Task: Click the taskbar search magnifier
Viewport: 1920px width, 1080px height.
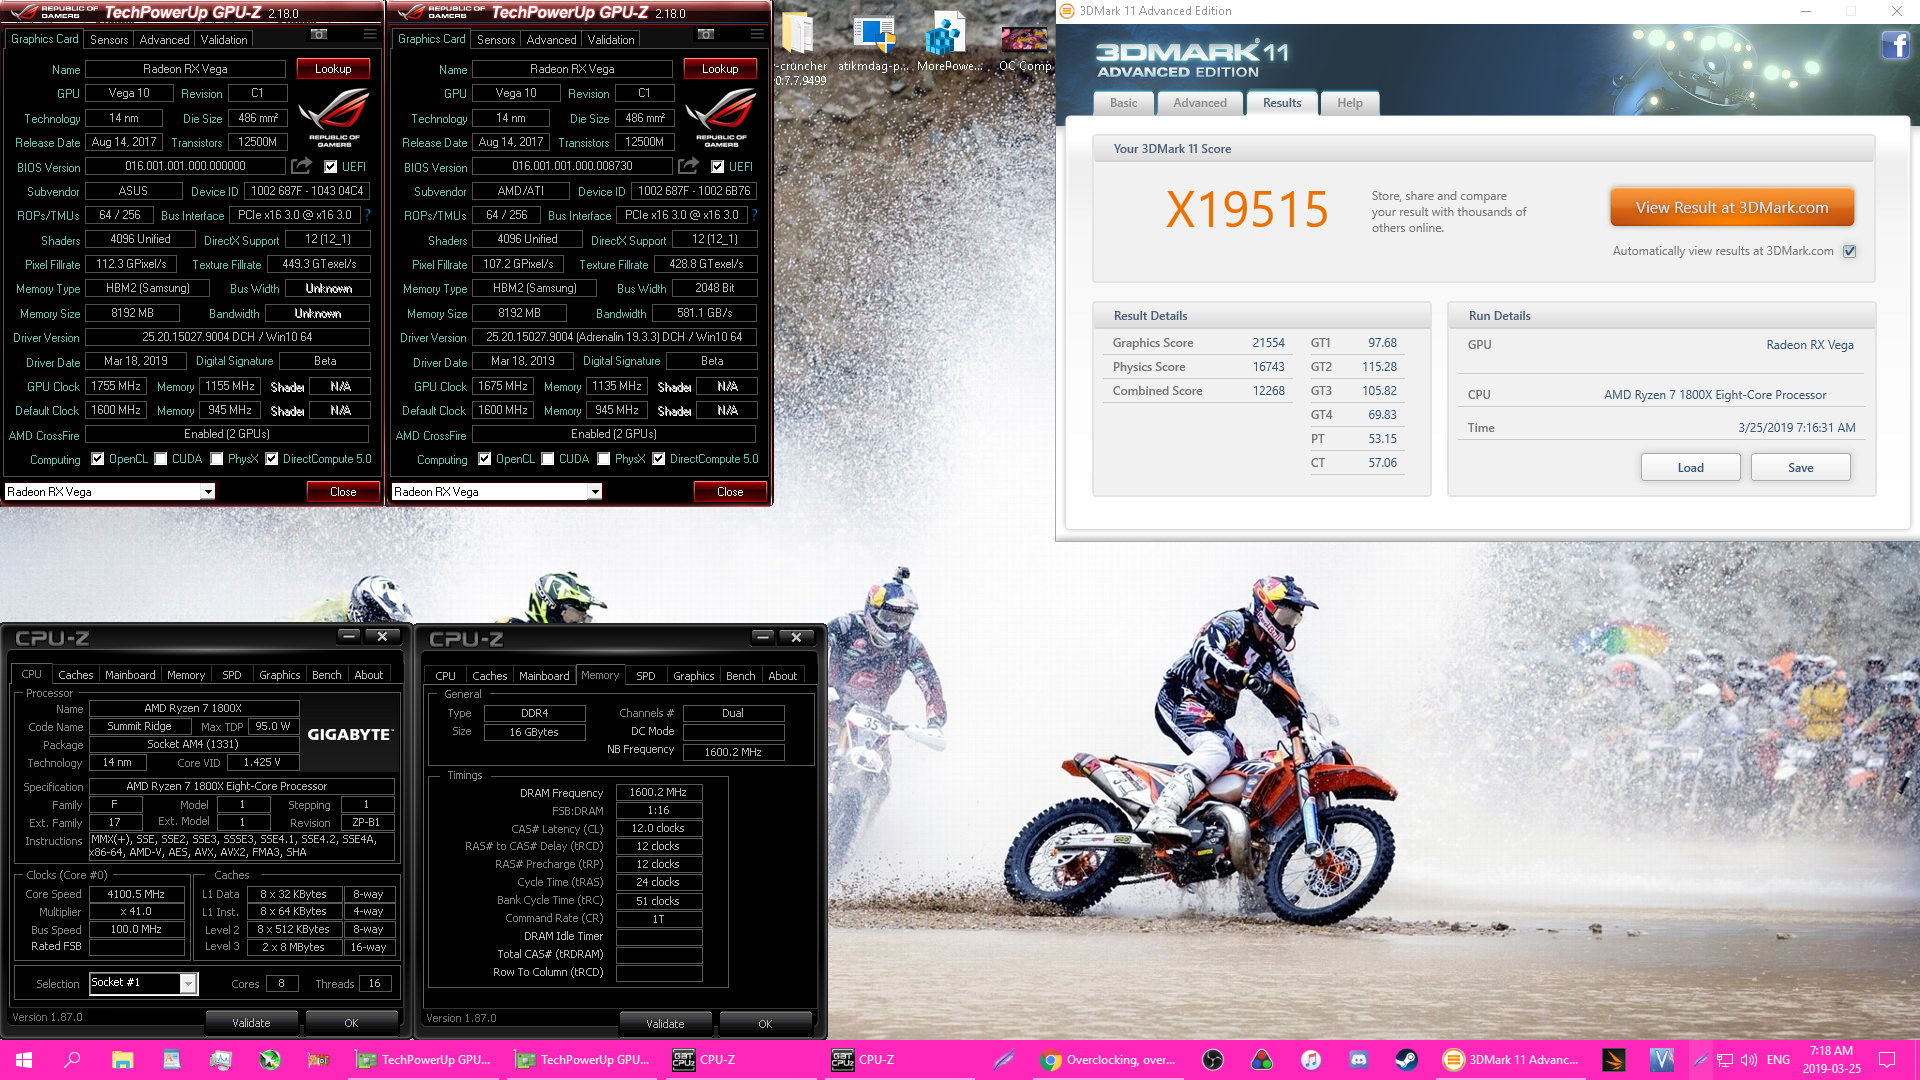Action: pos(72,1060)
